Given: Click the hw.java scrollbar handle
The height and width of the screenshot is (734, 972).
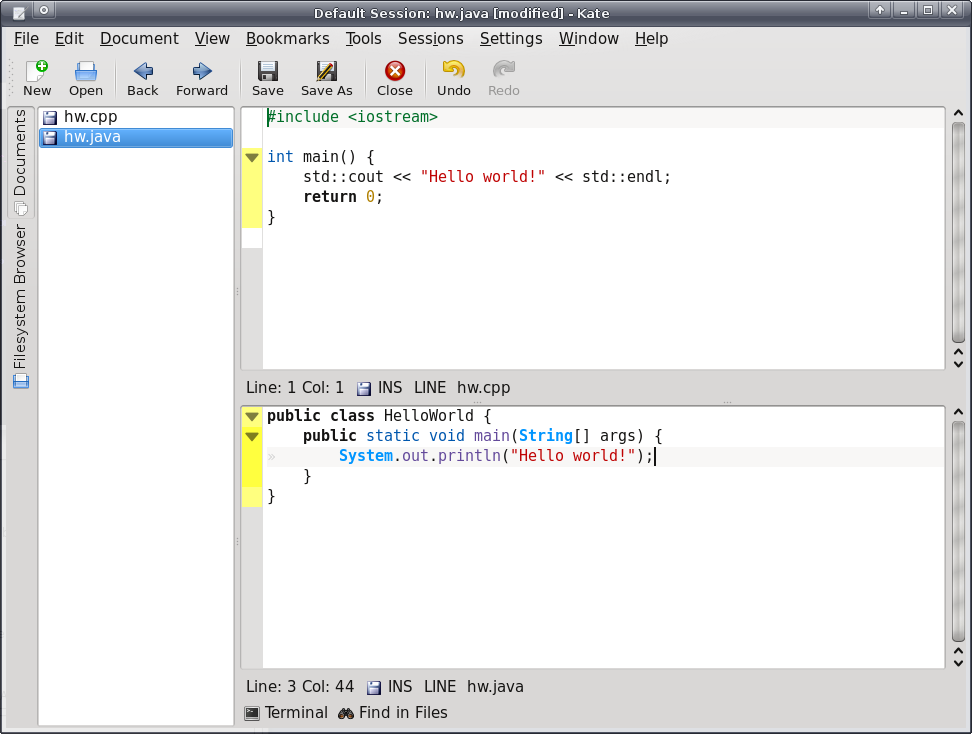Looking at the screenshot, I should [958, 532].
